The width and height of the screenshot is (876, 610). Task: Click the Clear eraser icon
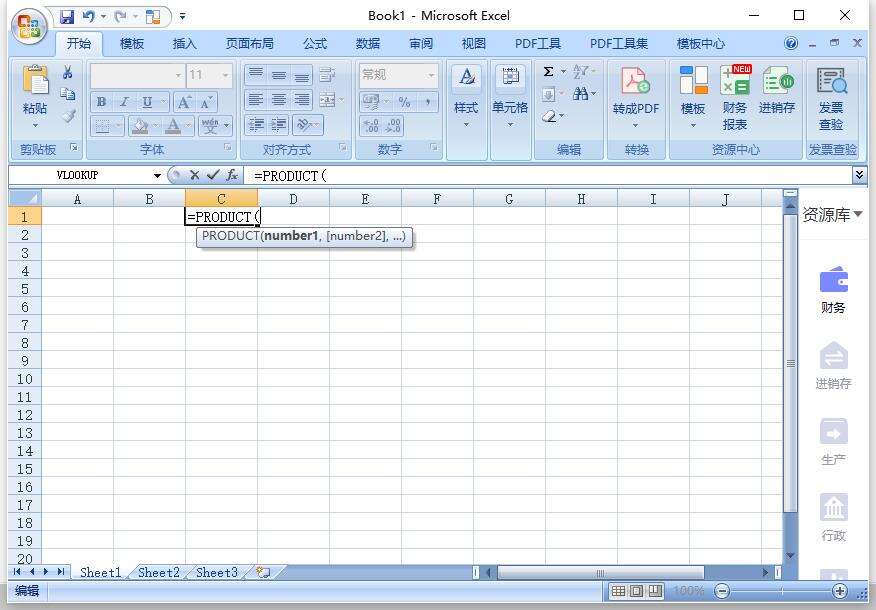(550, 116)
